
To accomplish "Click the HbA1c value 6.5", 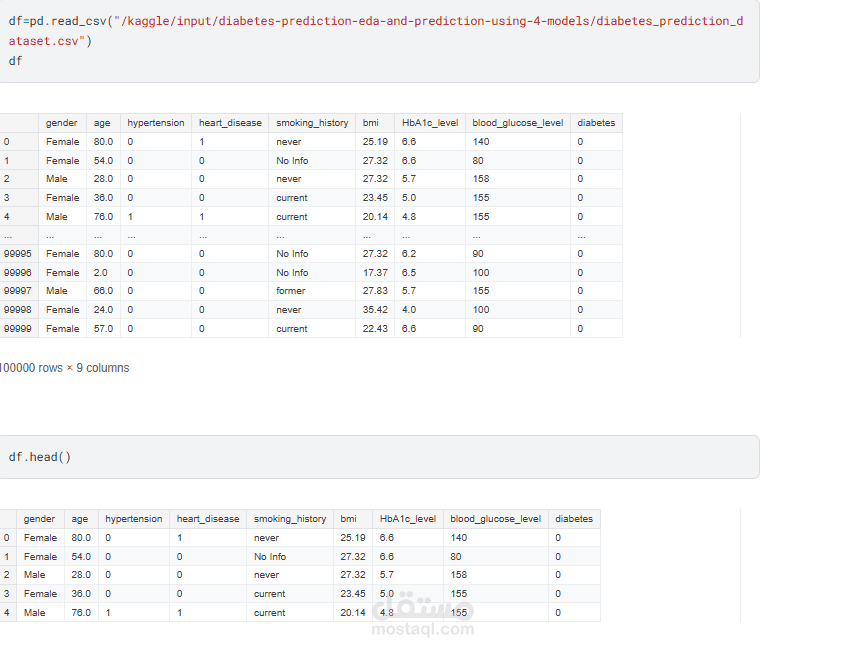I will 409,273.
